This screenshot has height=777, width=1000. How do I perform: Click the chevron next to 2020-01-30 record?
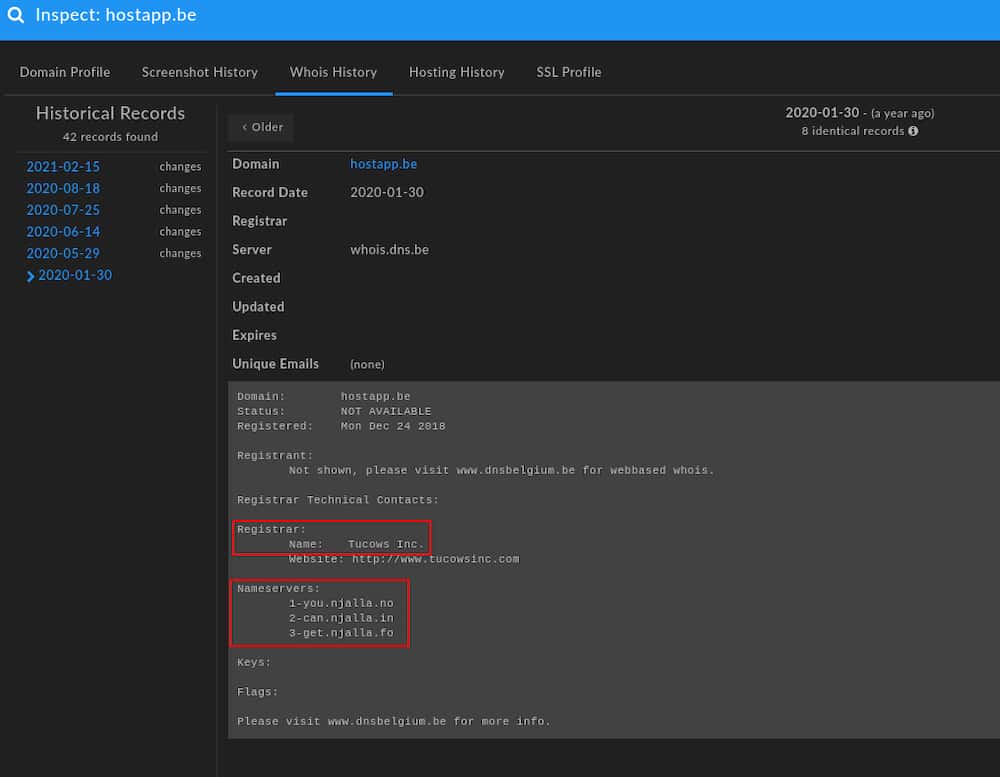(30, 276)
